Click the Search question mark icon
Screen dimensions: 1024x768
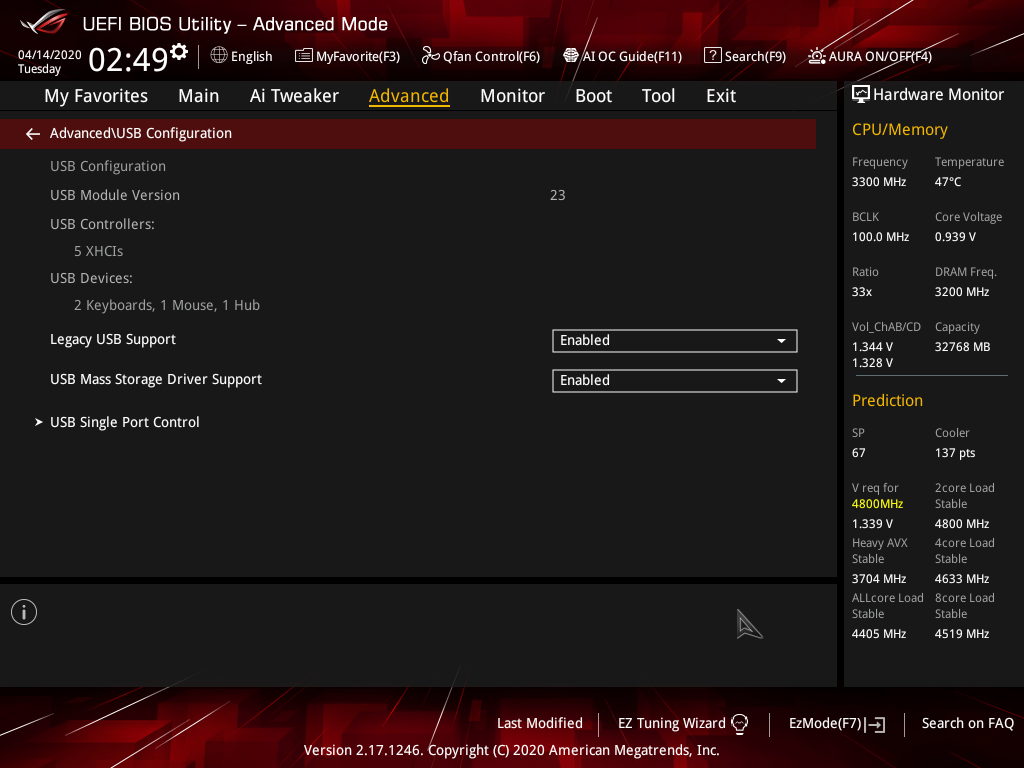(x=712, y=56)
